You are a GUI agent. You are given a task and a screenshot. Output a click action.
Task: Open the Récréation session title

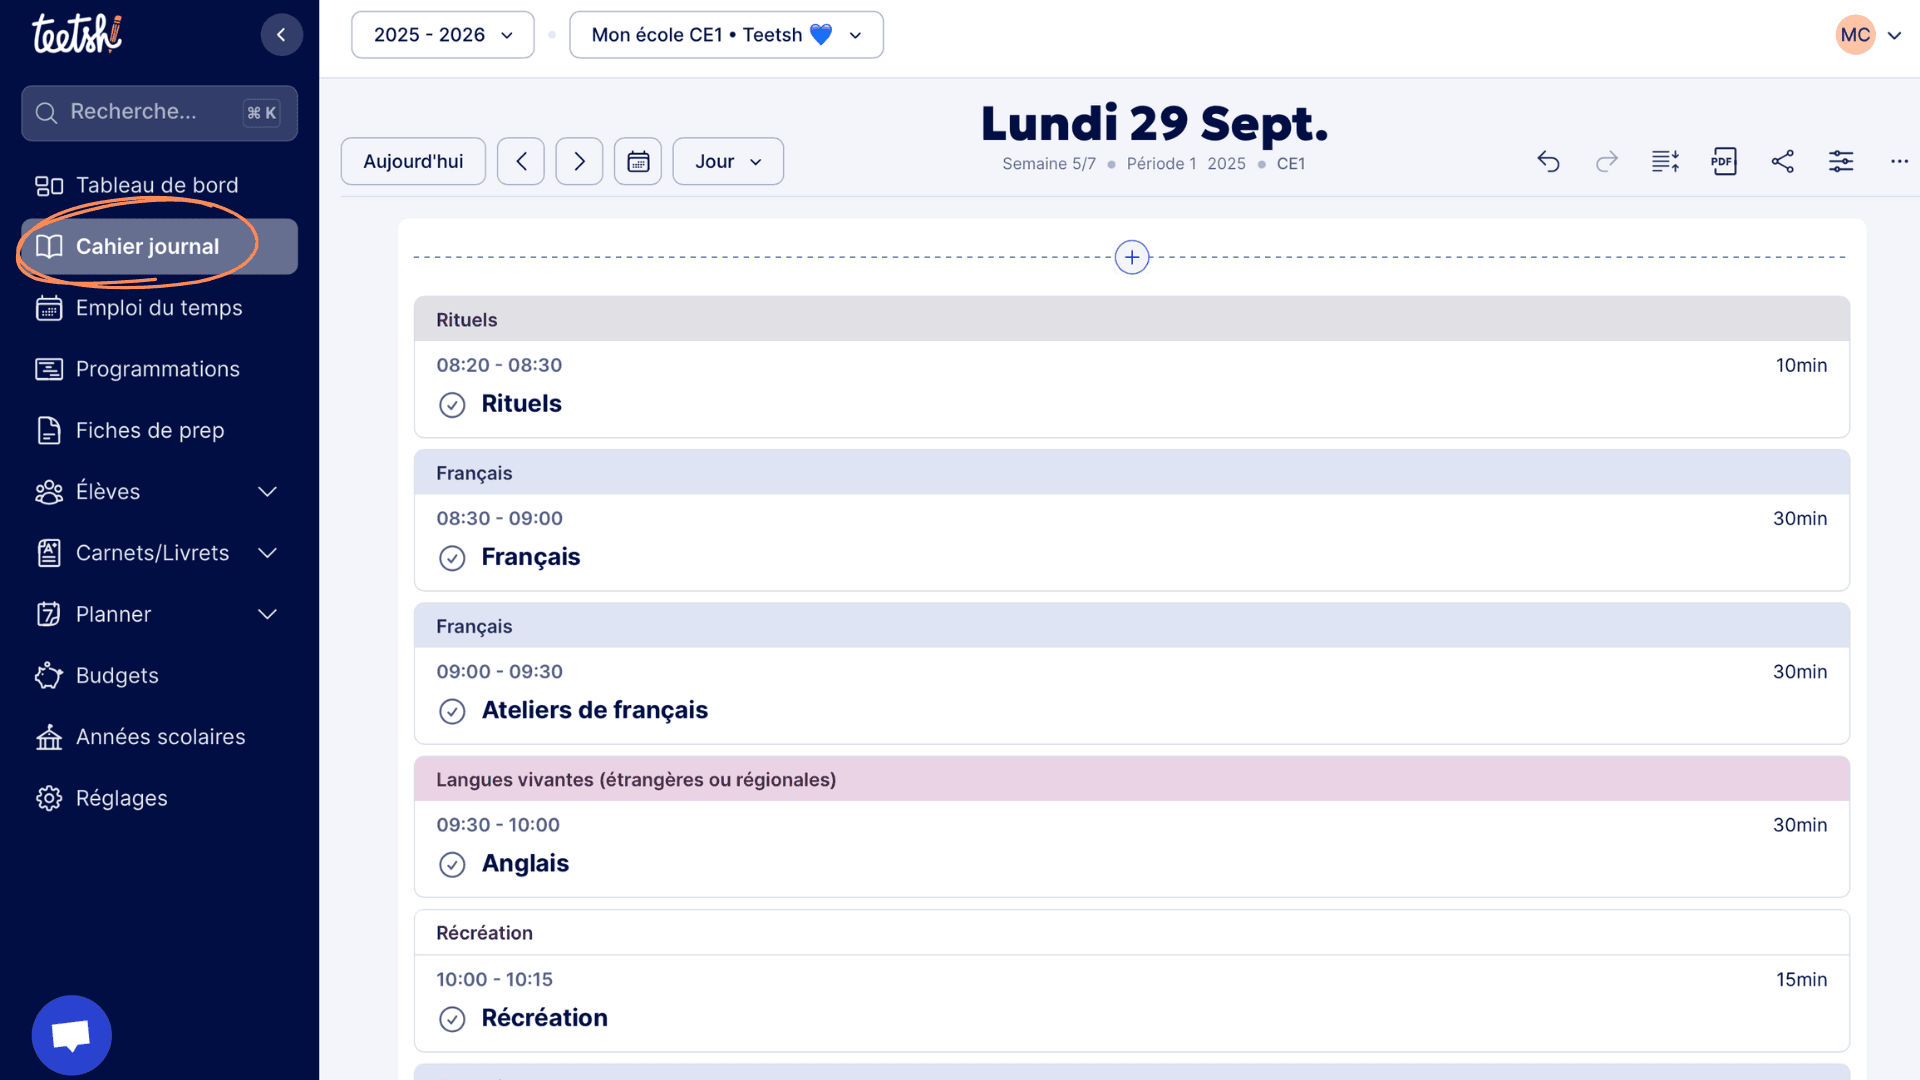click(544, 1018)
